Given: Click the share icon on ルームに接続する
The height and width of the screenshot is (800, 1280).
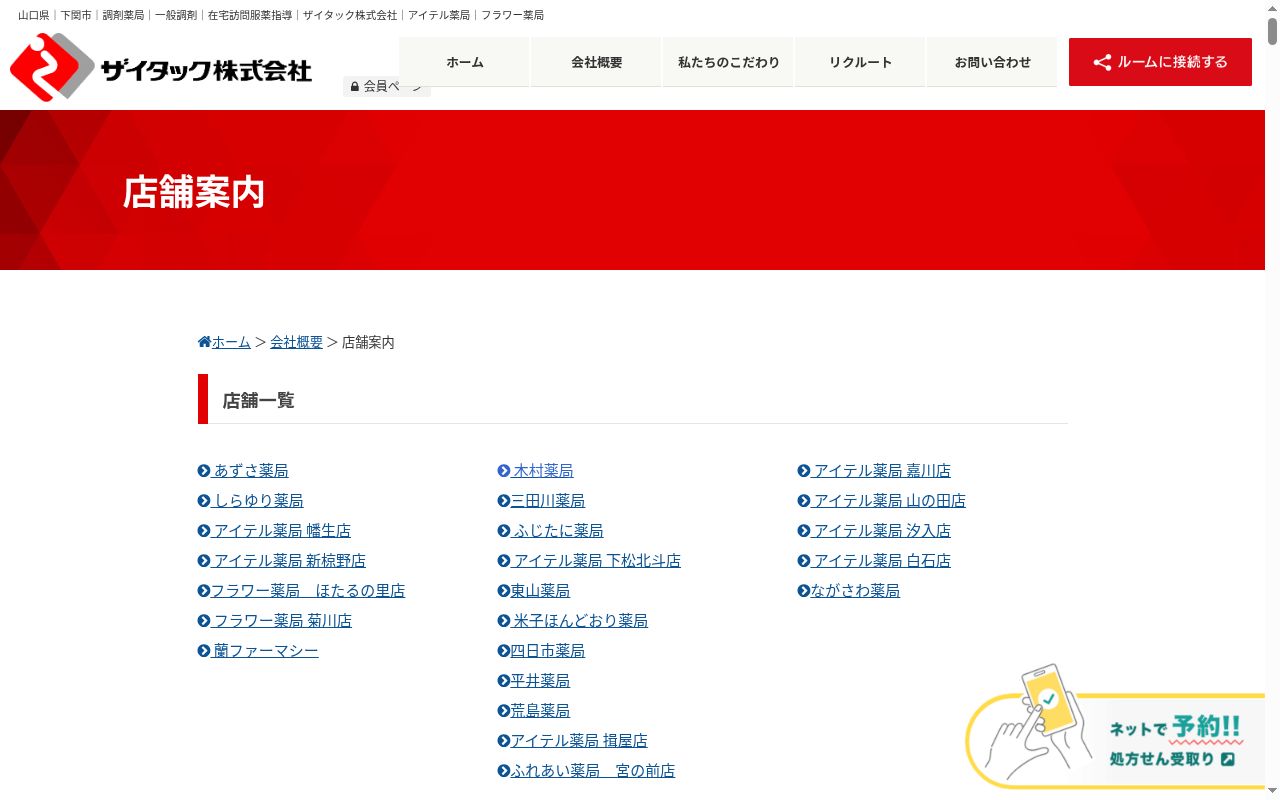Looking at the screenshot, I should coord(1102,62).
